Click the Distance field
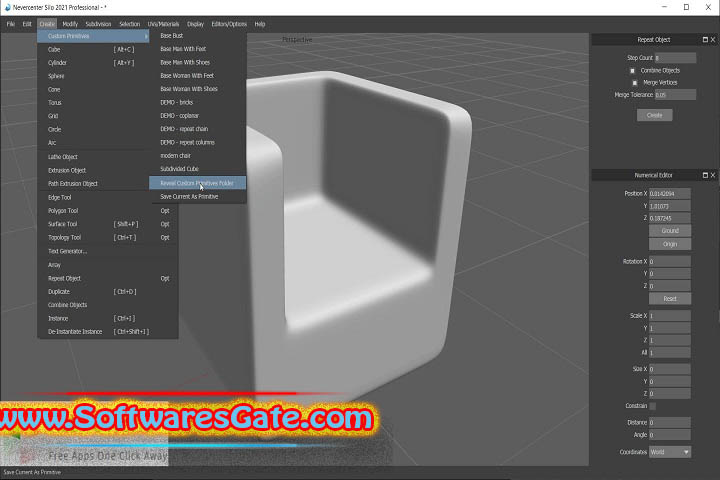 tap(669, 422)
